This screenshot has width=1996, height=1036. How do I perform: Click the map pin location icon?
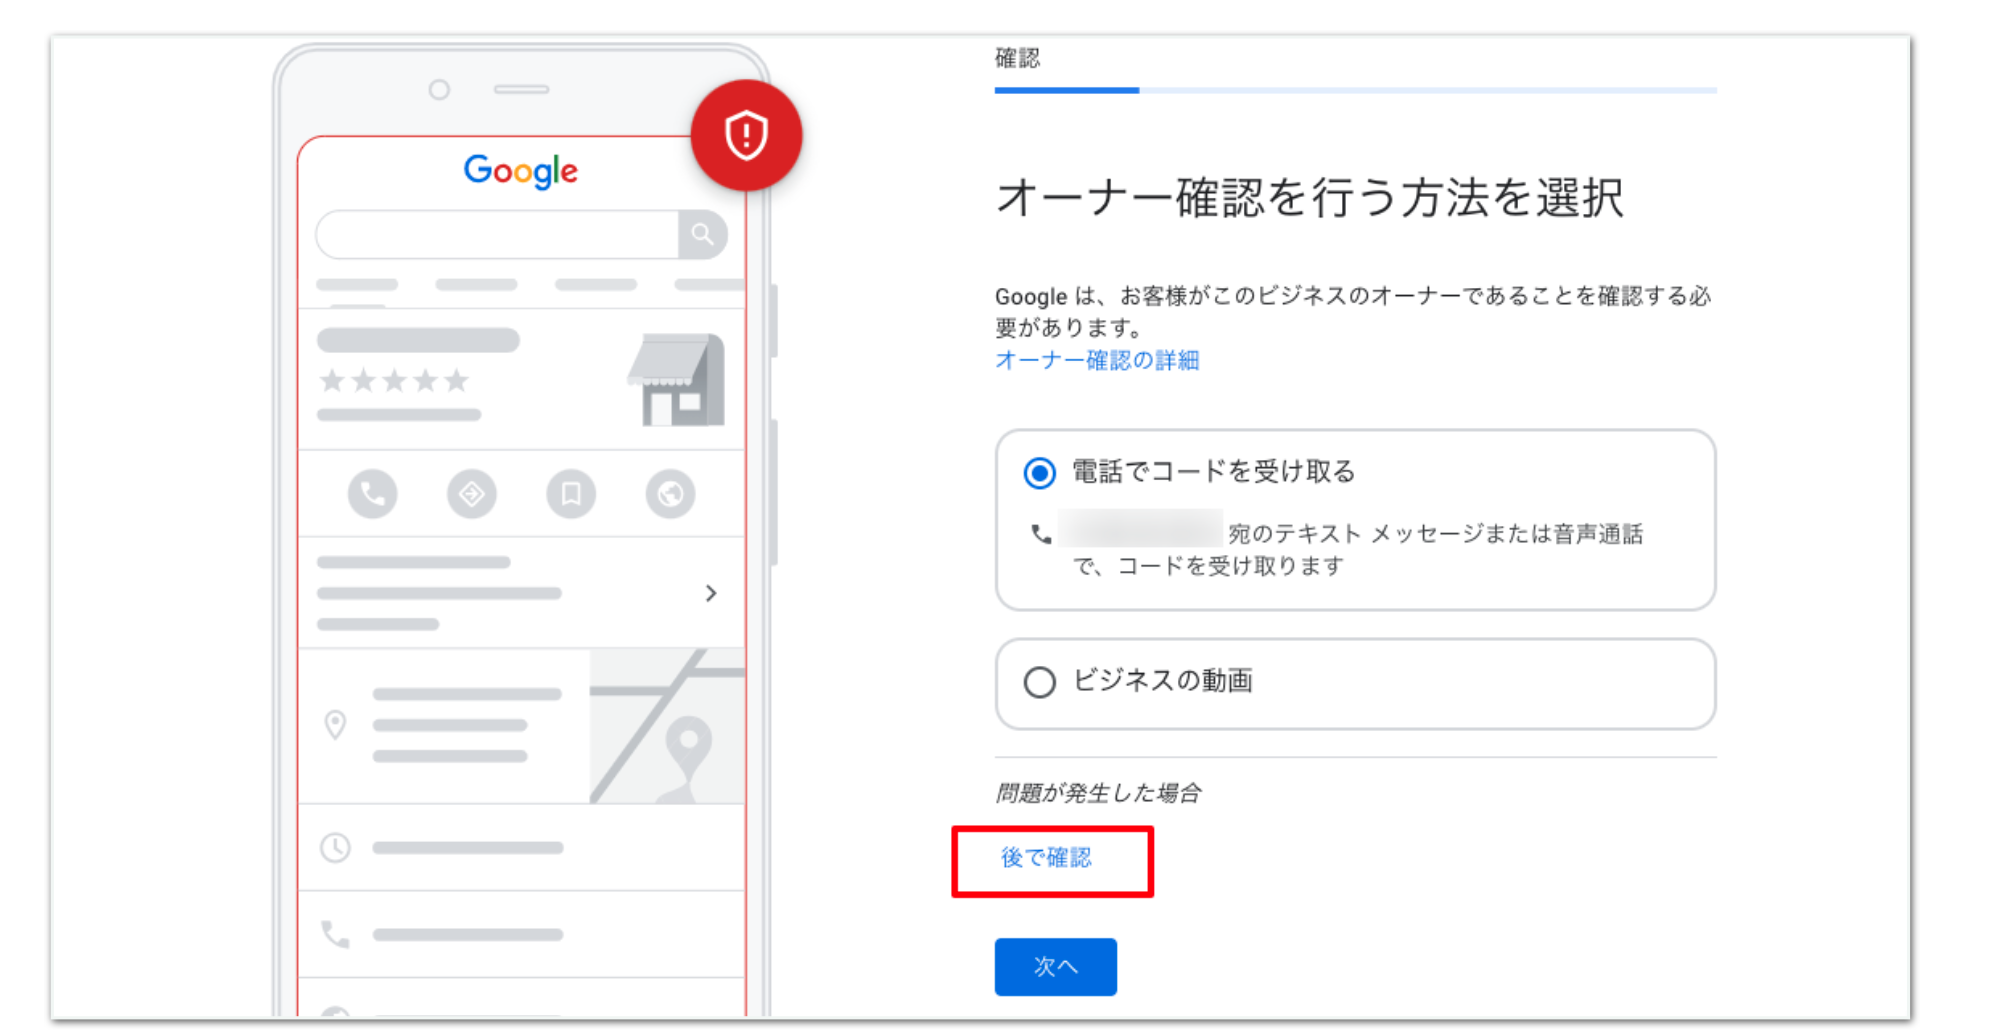click(335, 725)
